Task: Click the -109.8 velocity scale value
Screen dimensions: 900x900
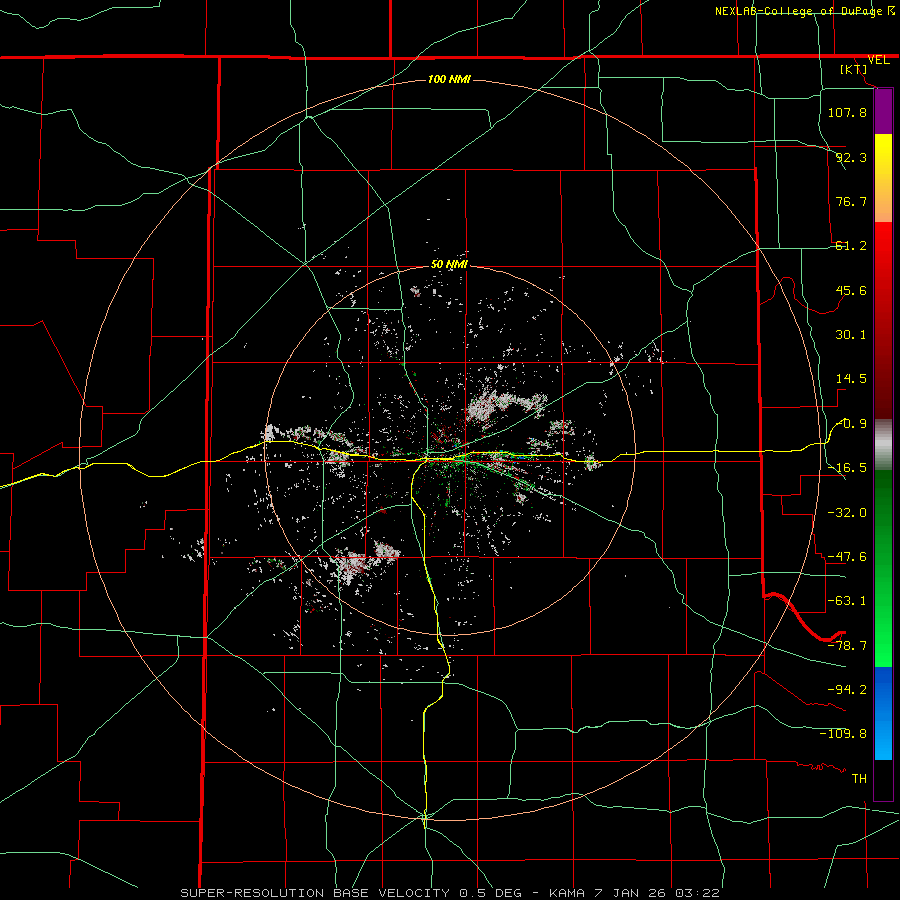Action: [x=843, y=734]
